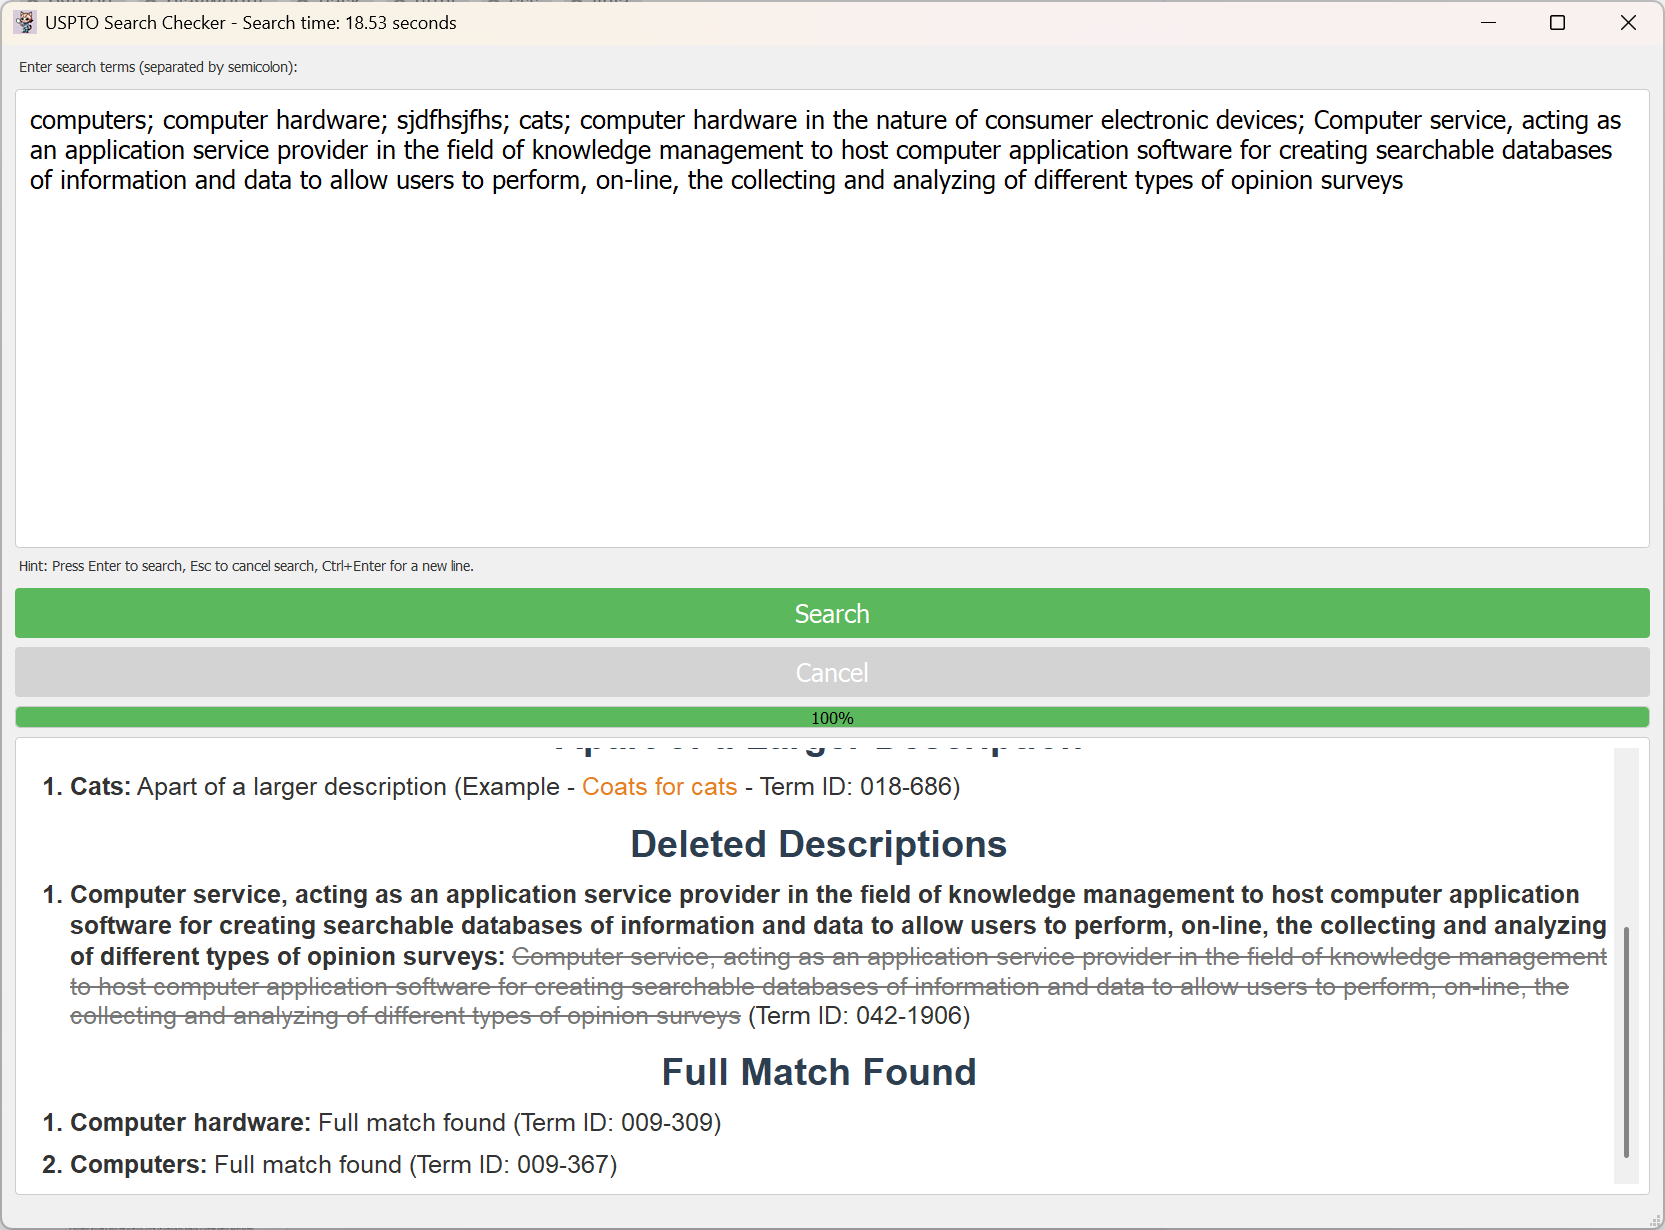Maximize the USPTO Search Checker window
1665x1230 pixels.
[x=1557, y=22]
